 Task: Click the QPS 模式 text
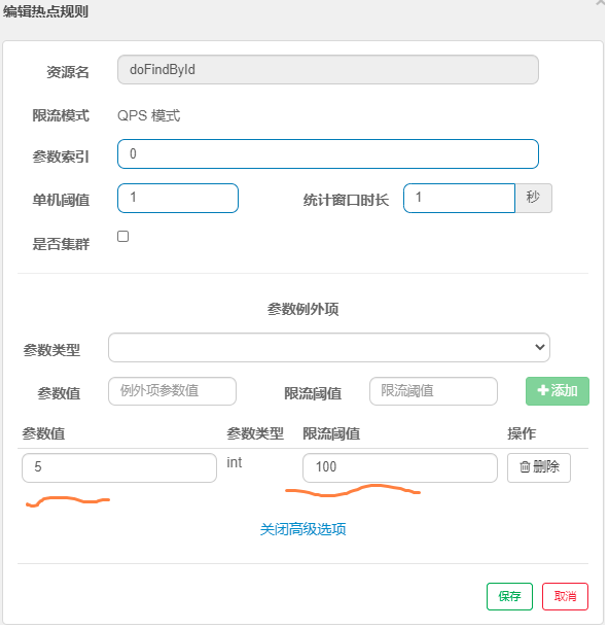tap(149, 116)
